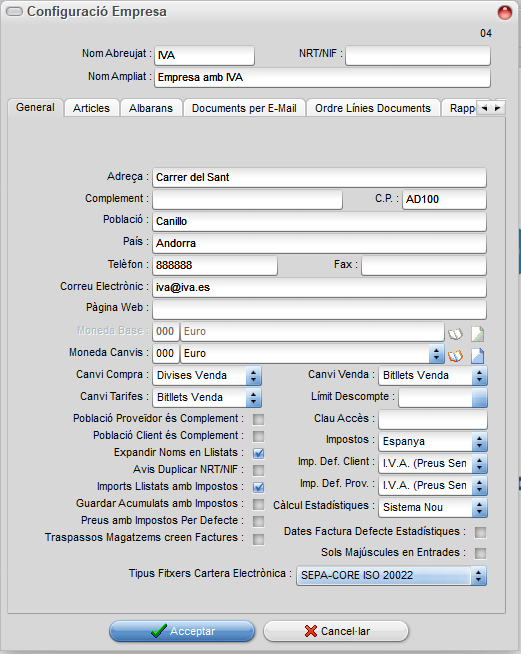Switch to the Articles tab
Screen dimensions: 521x654
tap(91, 108)
